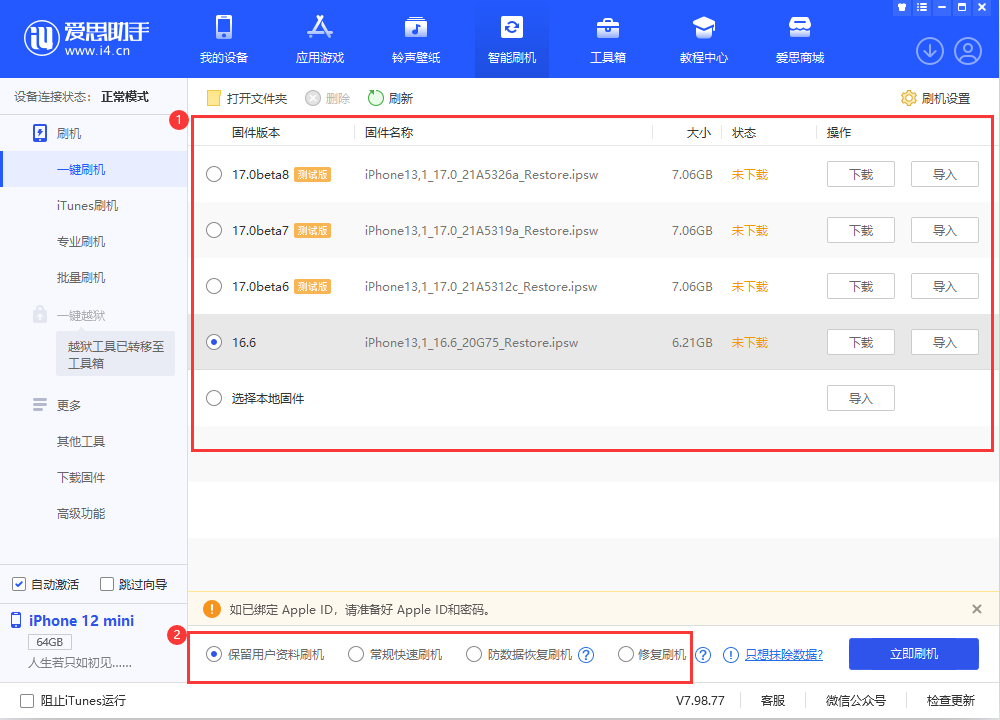The width and height of the screenshot is (1000, 720).
Task: Open the 我的设备 device panel
Action: 223,38
